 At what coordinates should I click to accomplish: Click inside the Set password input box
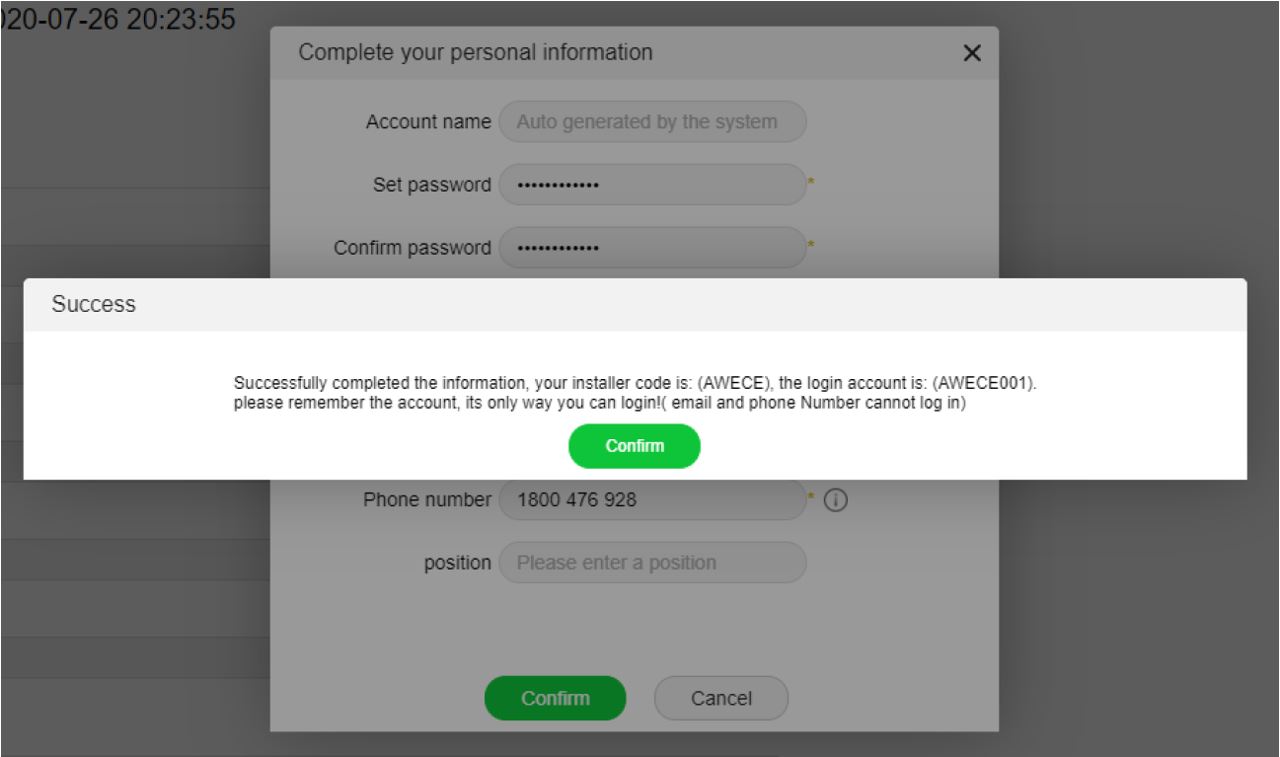[652, 185]
